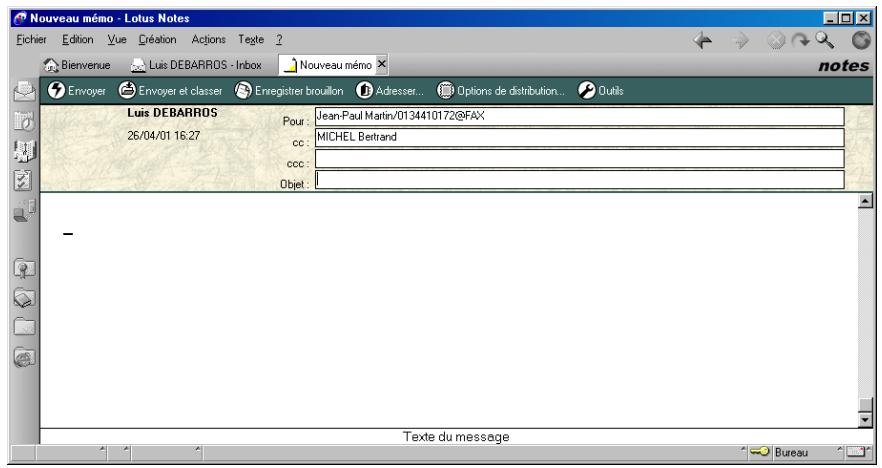Image resolution: width=882 pixels, height=468 pixels.
Task: Open the Texte menu
Action: [251, 40]
